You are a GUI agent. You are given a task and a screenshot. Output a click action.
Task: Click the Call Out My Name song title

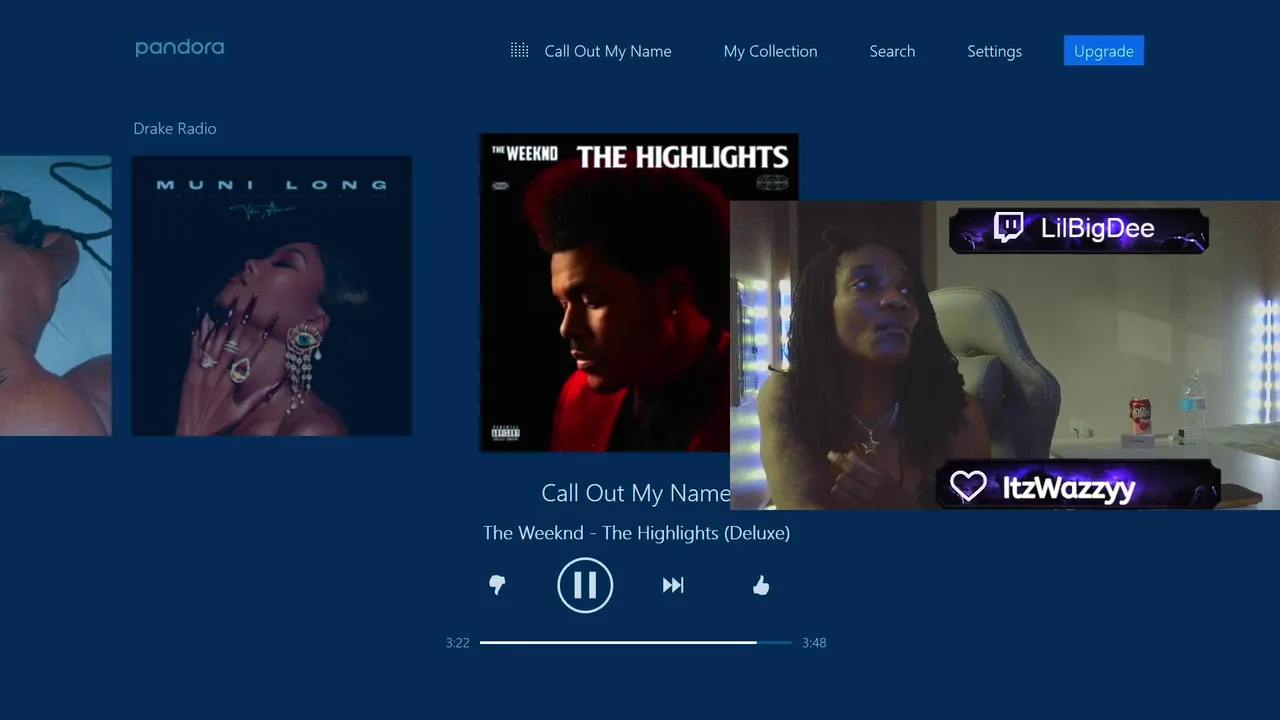(636, 493)
